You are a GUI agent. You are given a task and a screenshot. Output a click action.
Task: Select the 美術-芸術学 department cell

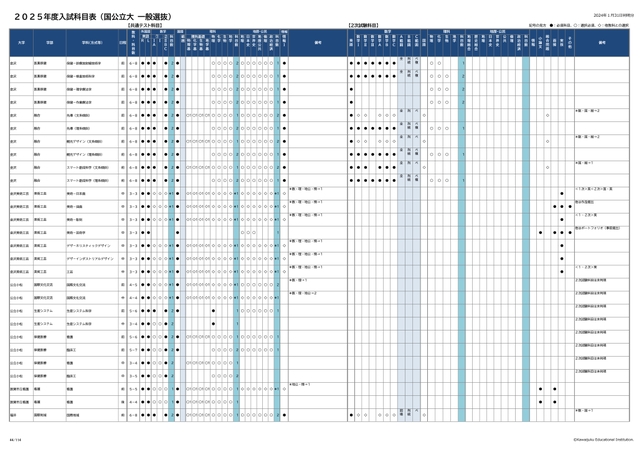point(76,231)
